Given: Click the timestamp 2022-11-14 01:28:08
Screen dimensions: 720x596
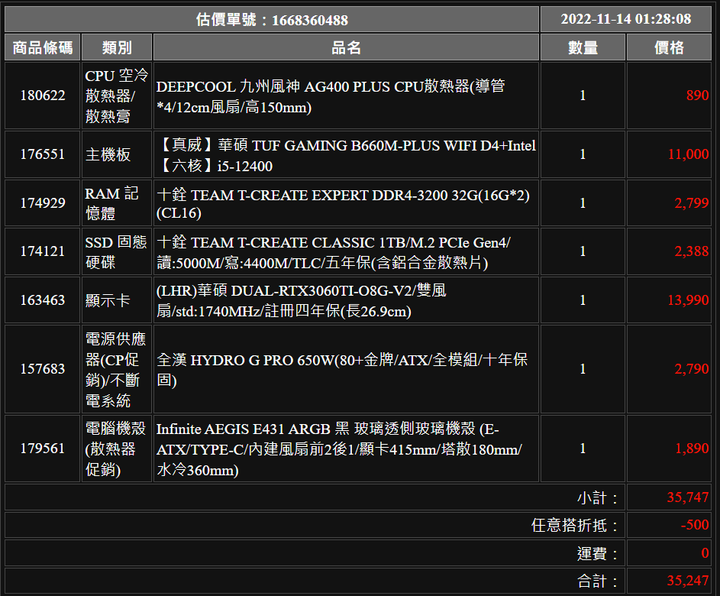Looking at the screenshot, I should [x=626, y=19].
